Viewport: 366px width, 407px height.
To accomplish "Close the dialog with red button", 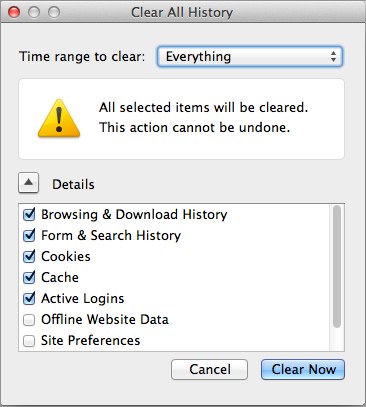I will [14, 12].
